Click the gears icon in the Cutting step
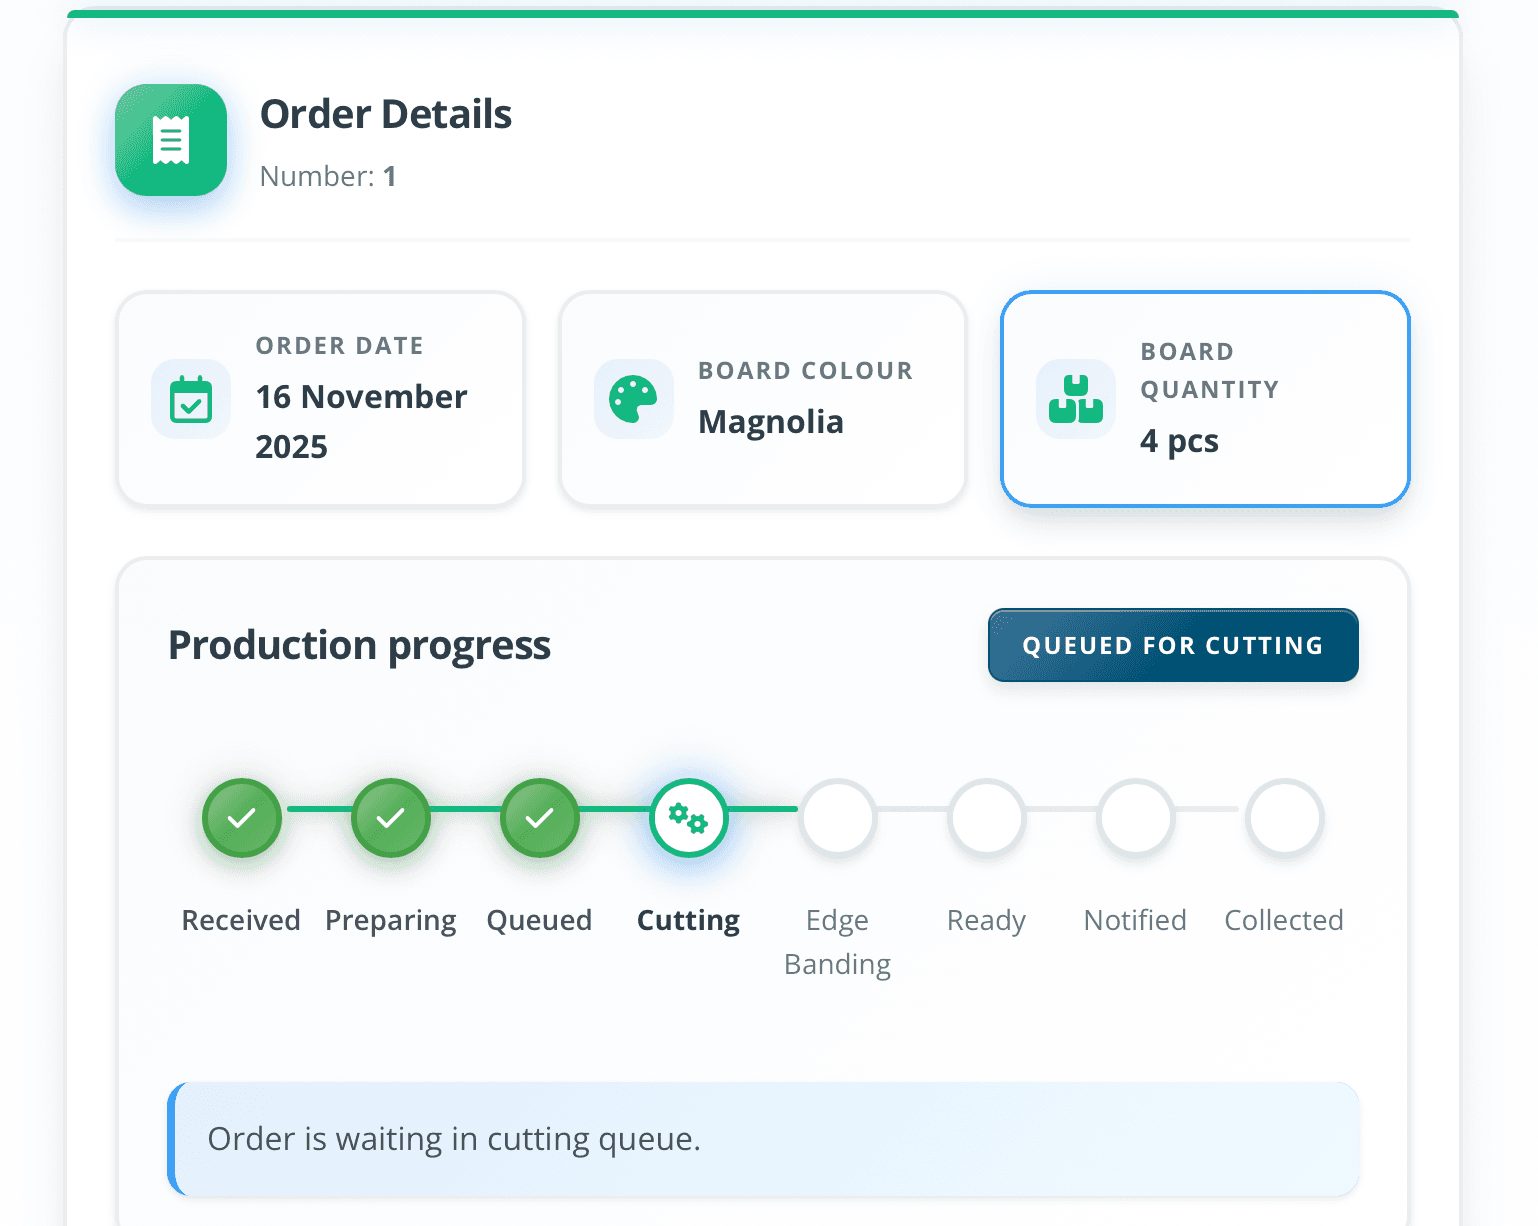 point(688,818)
